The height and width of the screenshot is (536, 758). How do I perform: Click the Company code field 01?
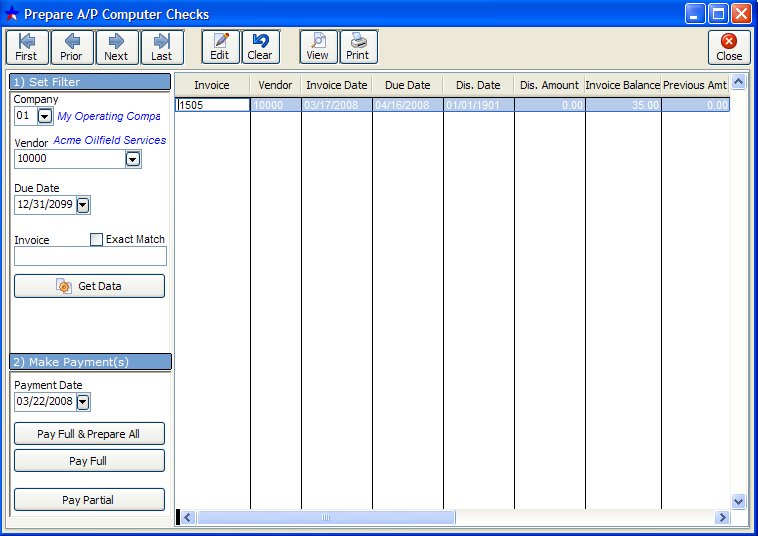tap(26, 116)
